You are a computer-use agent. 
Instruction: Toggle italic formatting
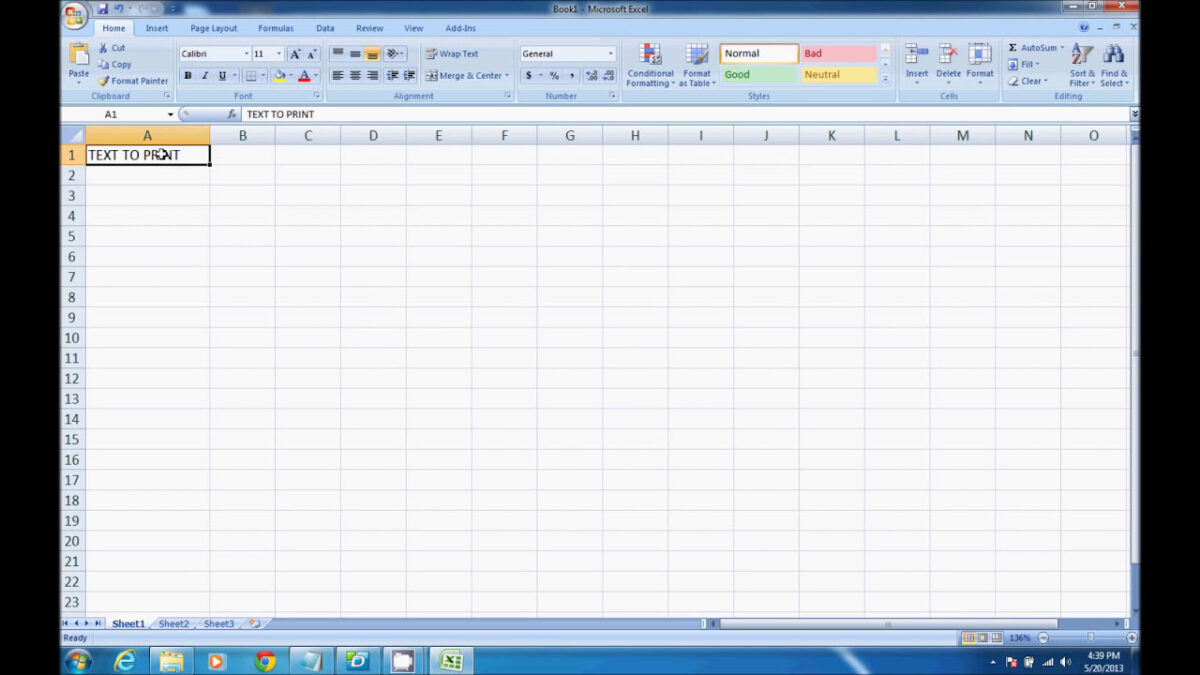204,75
